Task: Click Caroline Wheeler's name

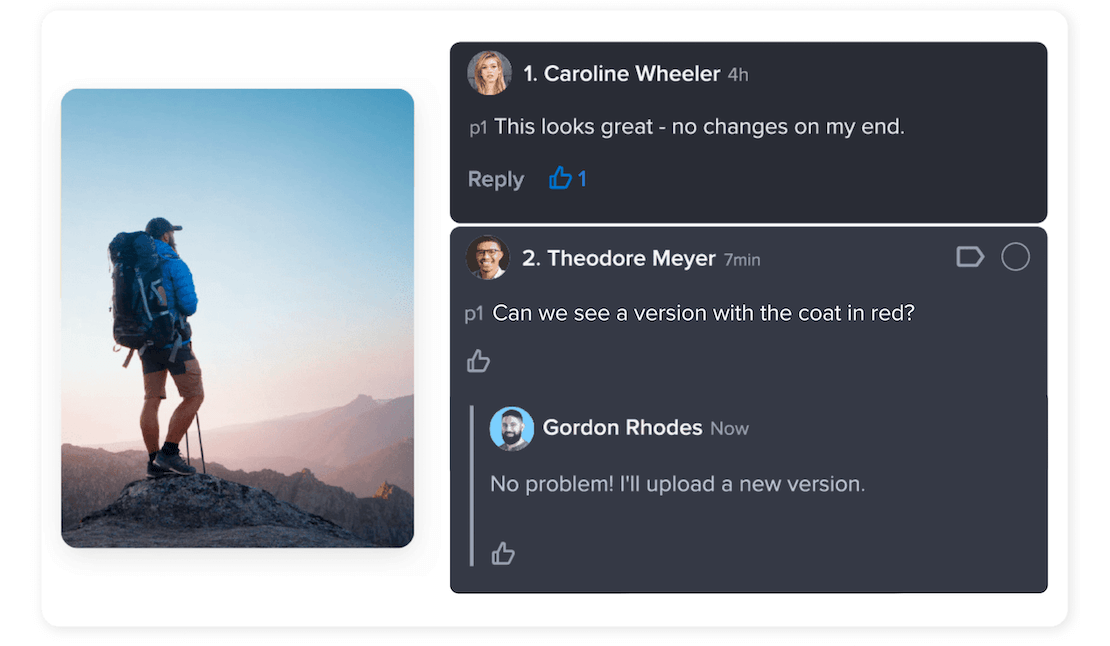Action: [619, 73]
